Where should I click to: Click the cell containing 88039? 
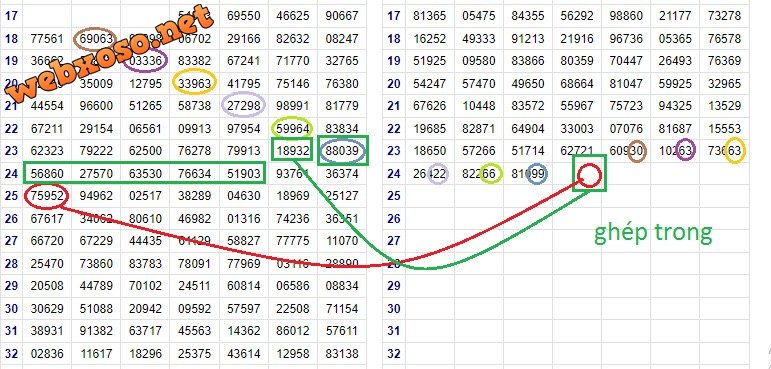click(342, 151)
